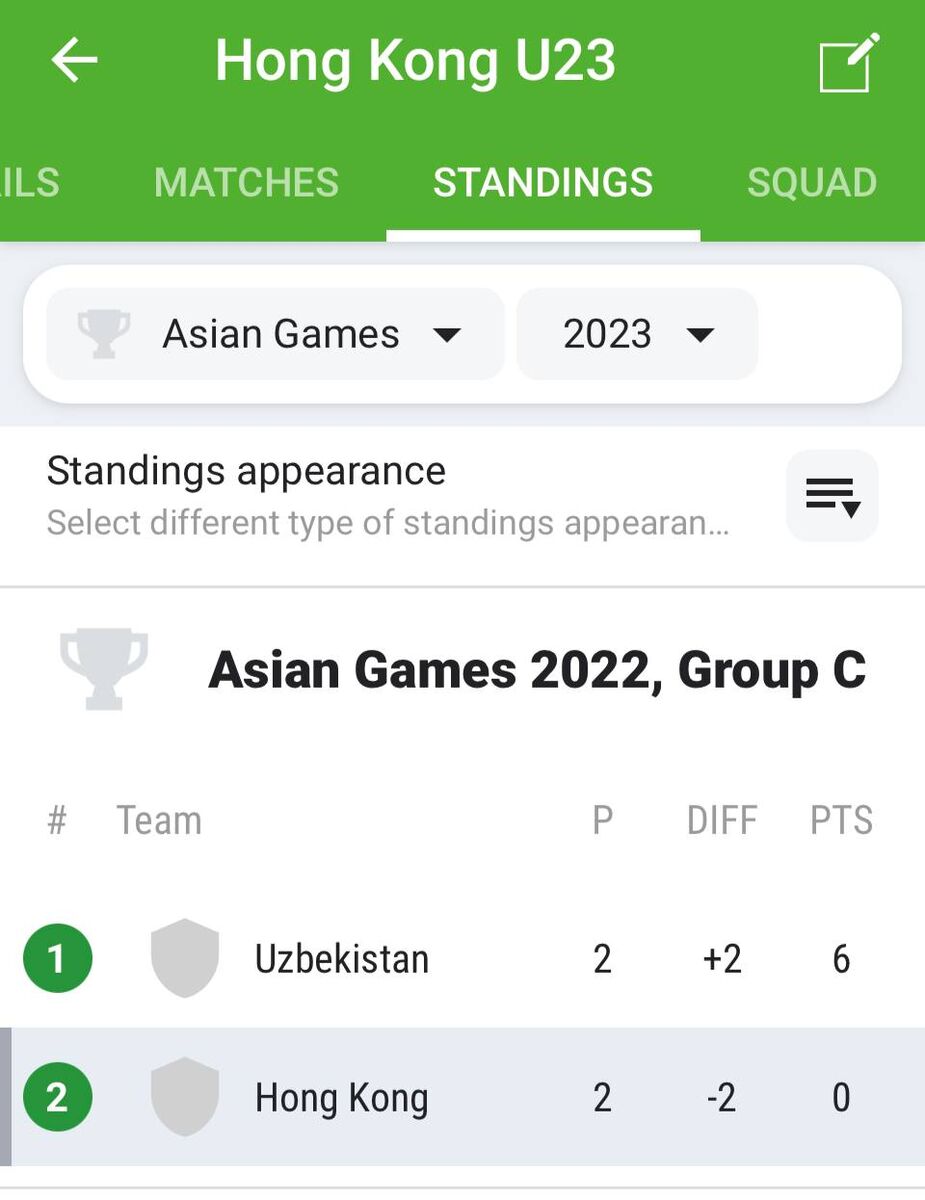Tap Hong Kong's team shield crest
Viewport: 925px width, 1200px height.
coord(185,1097)
